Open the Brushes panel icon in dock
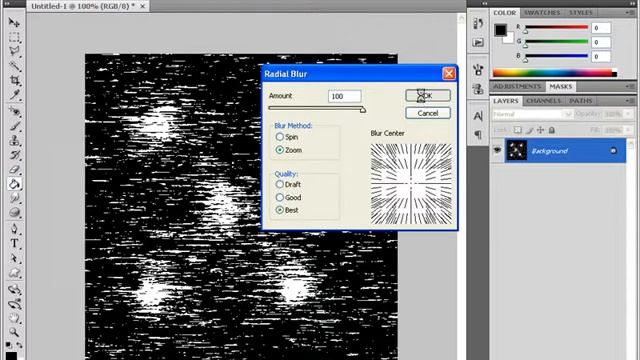 pos(478,69)
